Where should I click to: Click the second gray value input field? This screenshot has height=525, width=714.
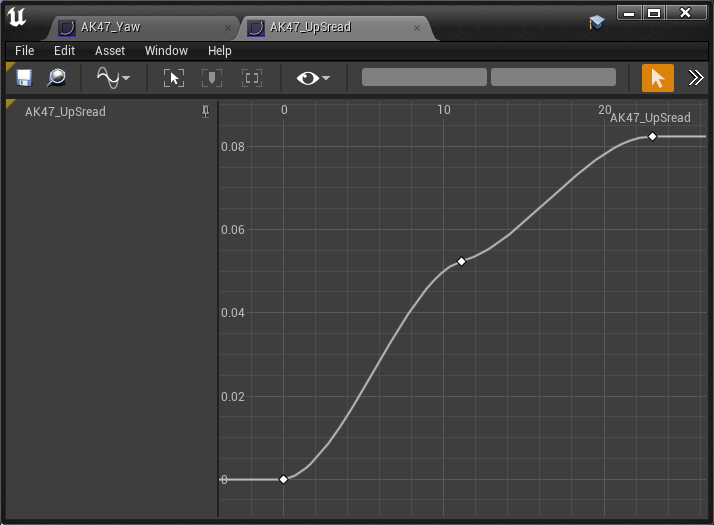tap(553, 77)
